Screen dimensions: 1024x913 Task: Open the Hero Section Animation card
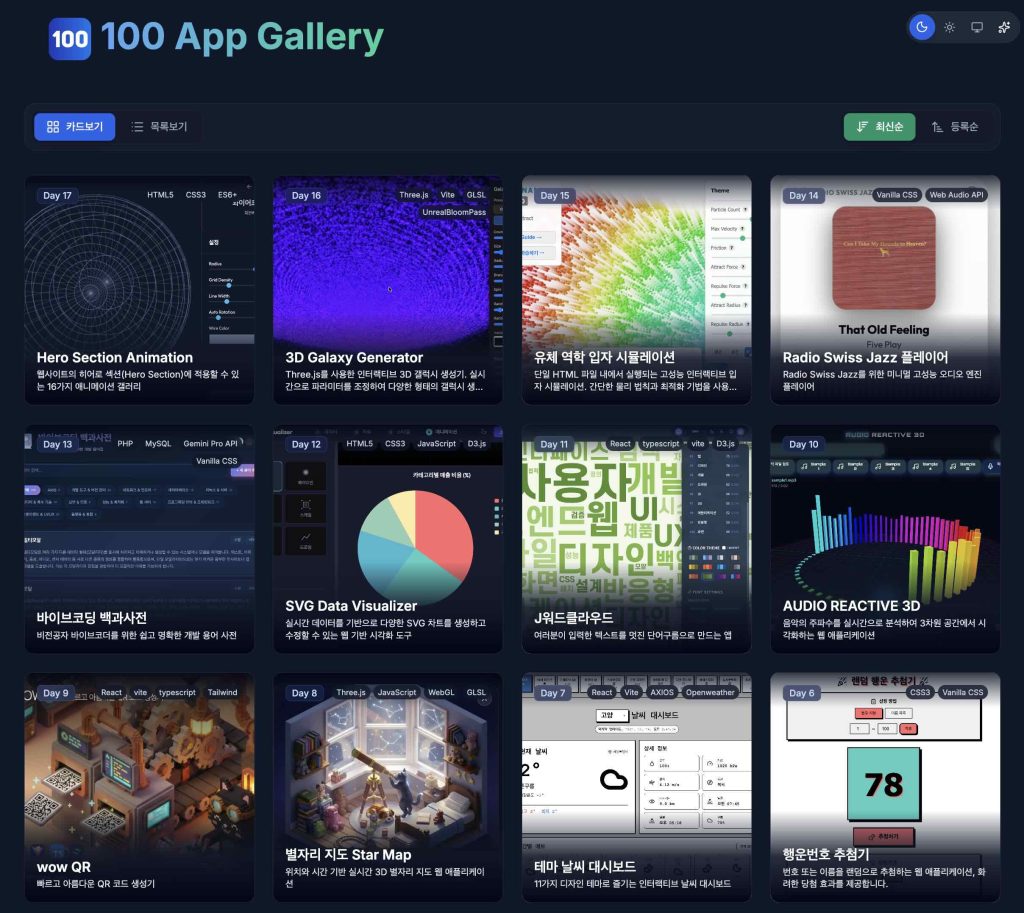coord(139,290)
